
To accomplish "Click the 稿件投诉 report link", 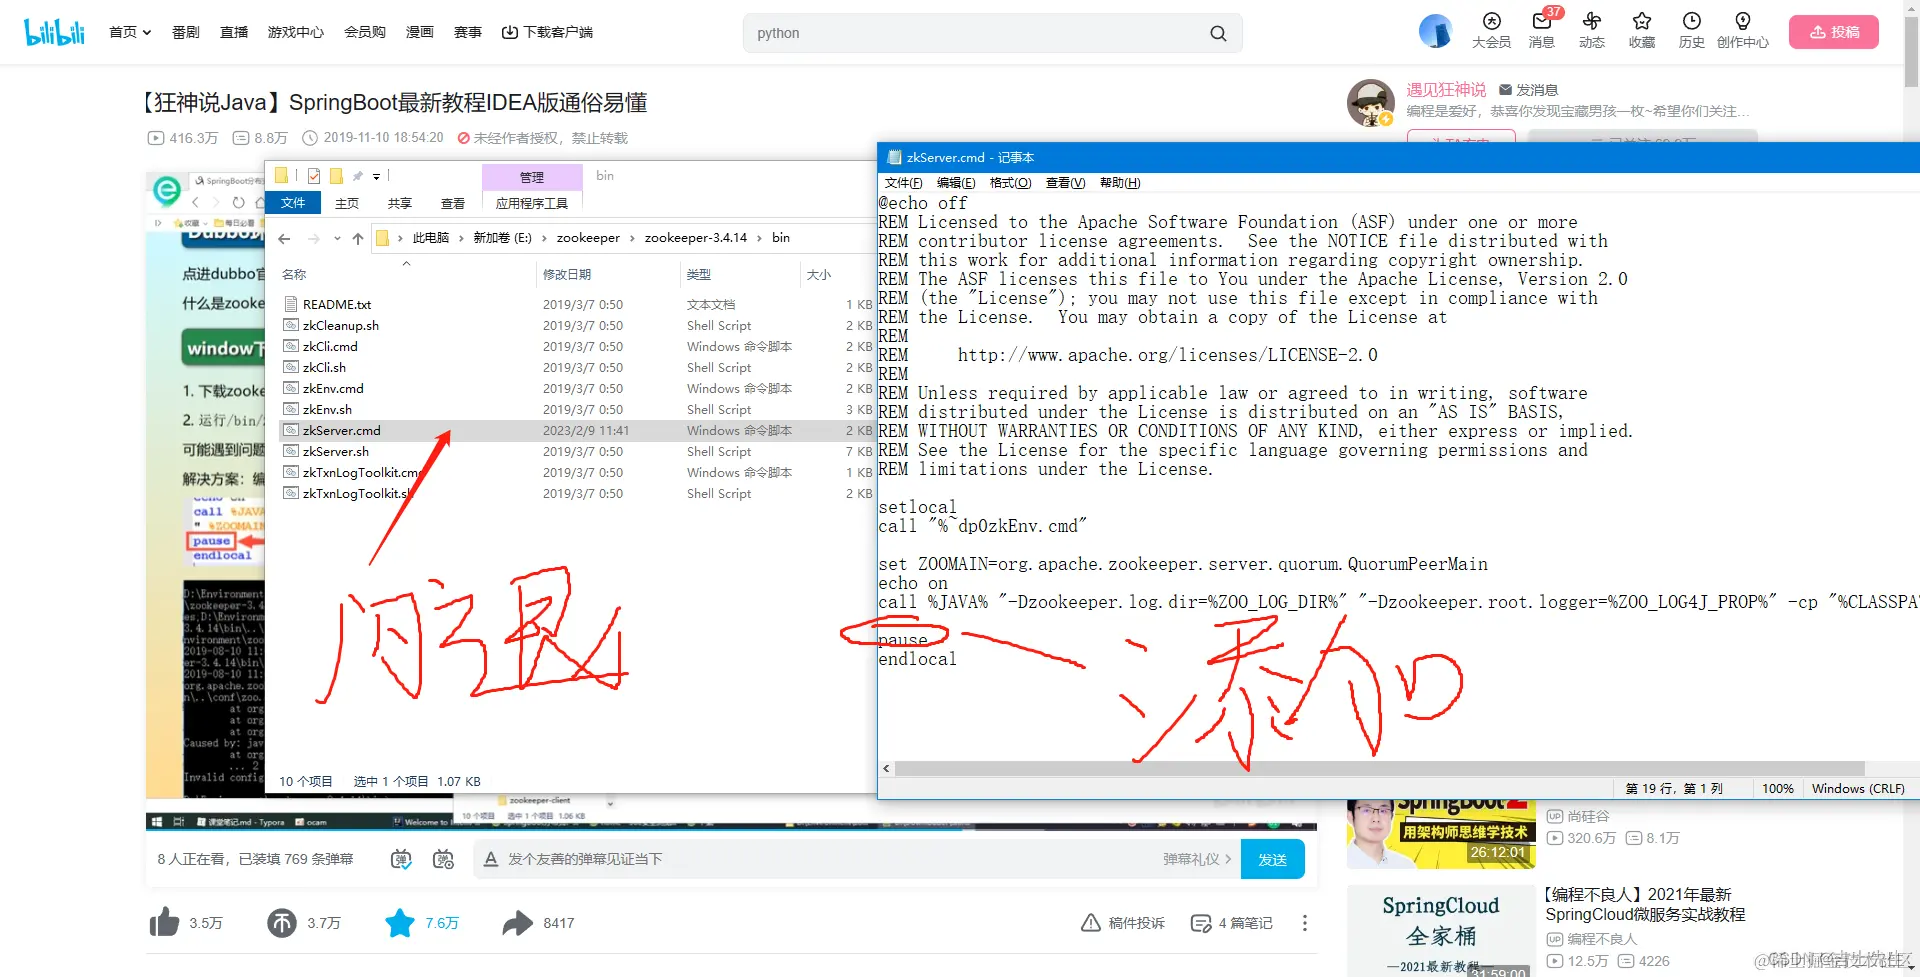I will tap(1123, 923).
